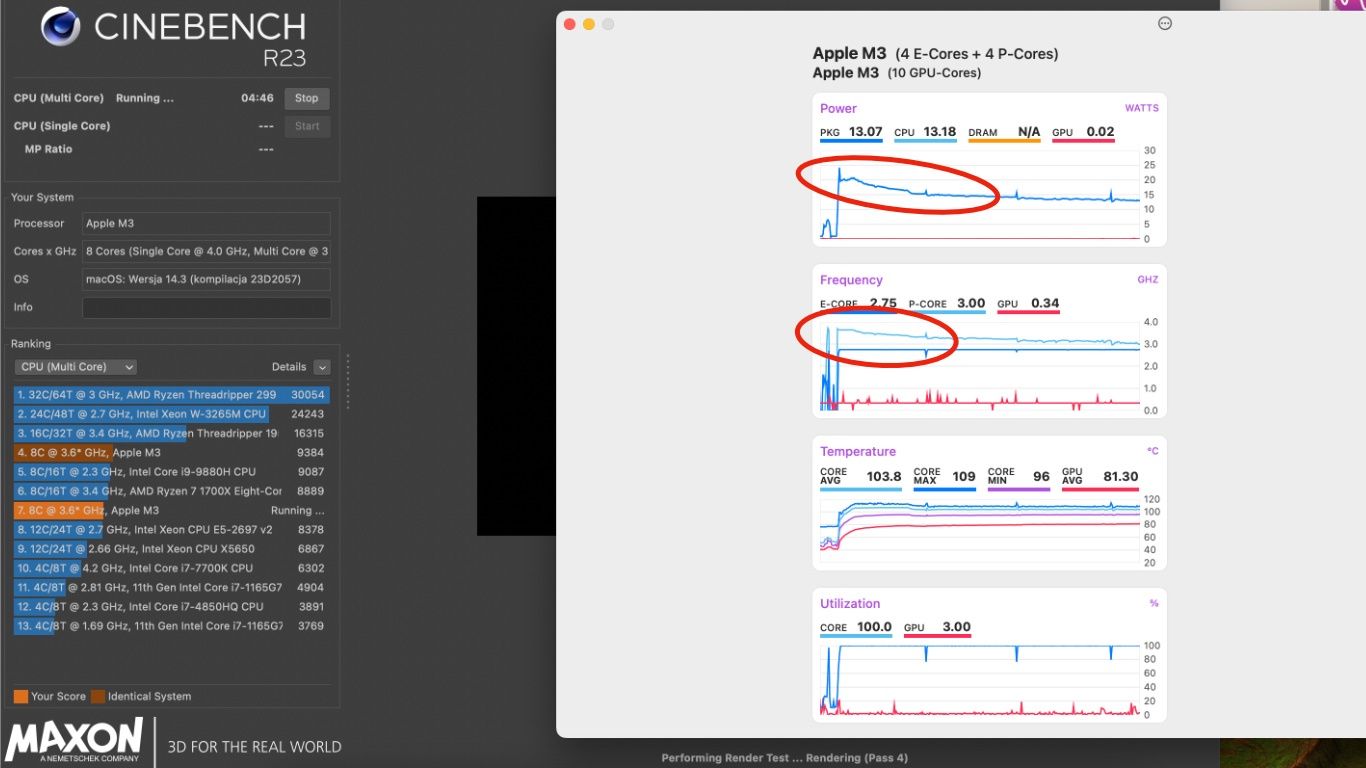Select the AMD Ryzen 7 1700X ranking row
Image resolution: width=1366 pixels, height=768 pixels.
pos(171,491)
